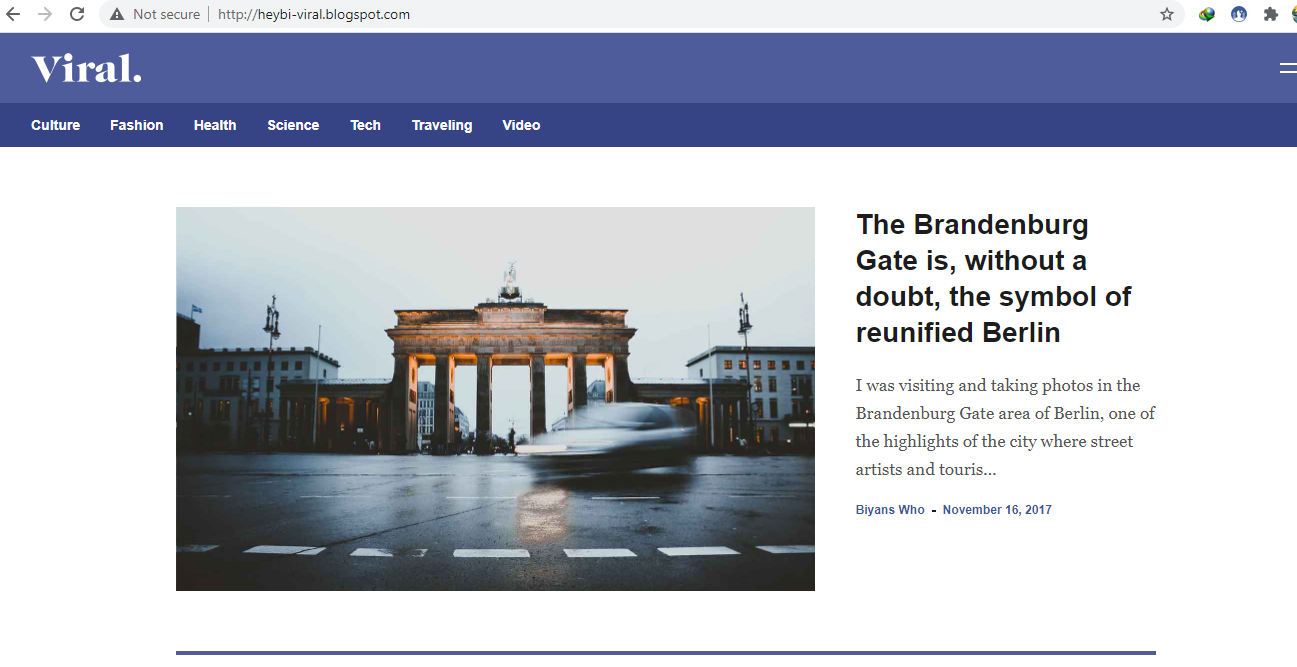This screenshot has width=1297, height=667.
Task: Open the Tech category
Action: pyautogui.click(x=366, y=125)
